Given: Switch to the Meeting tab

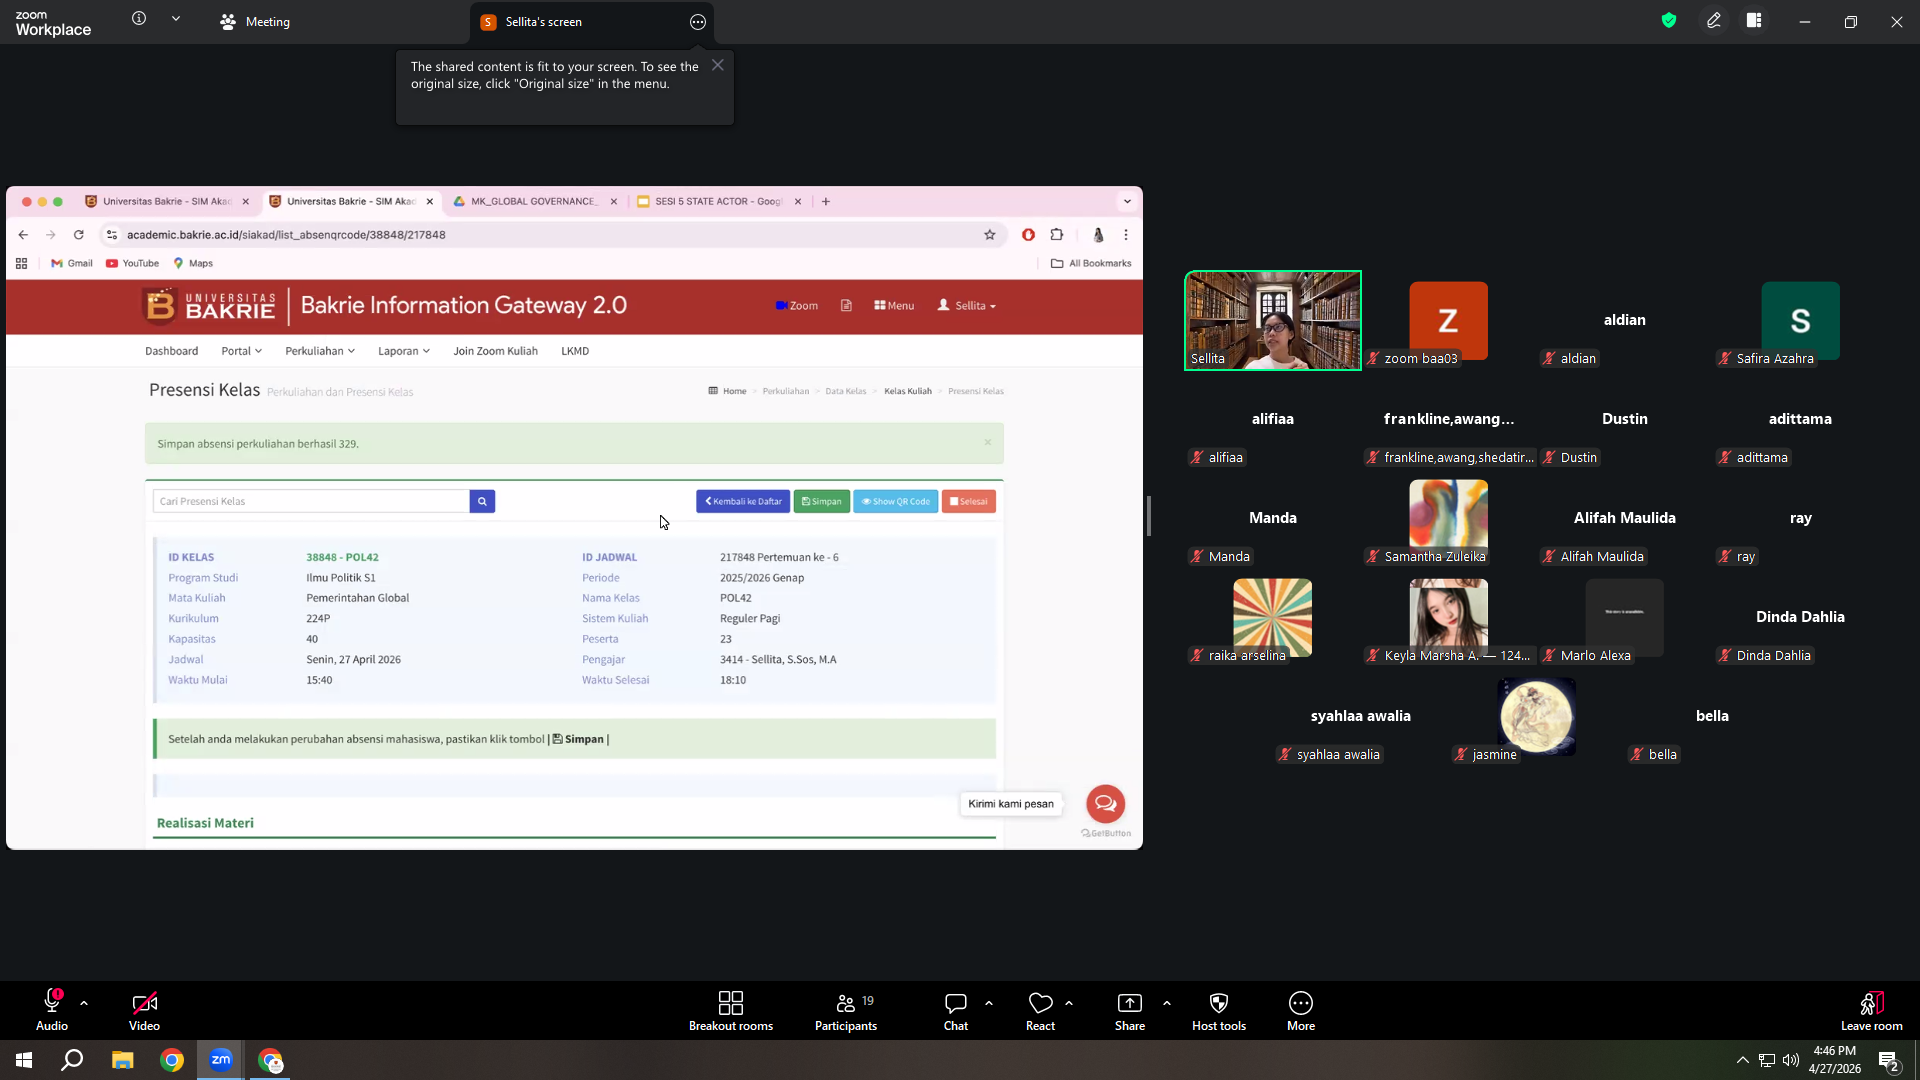Looking at the screenshot, I should (x=255, y=21).
